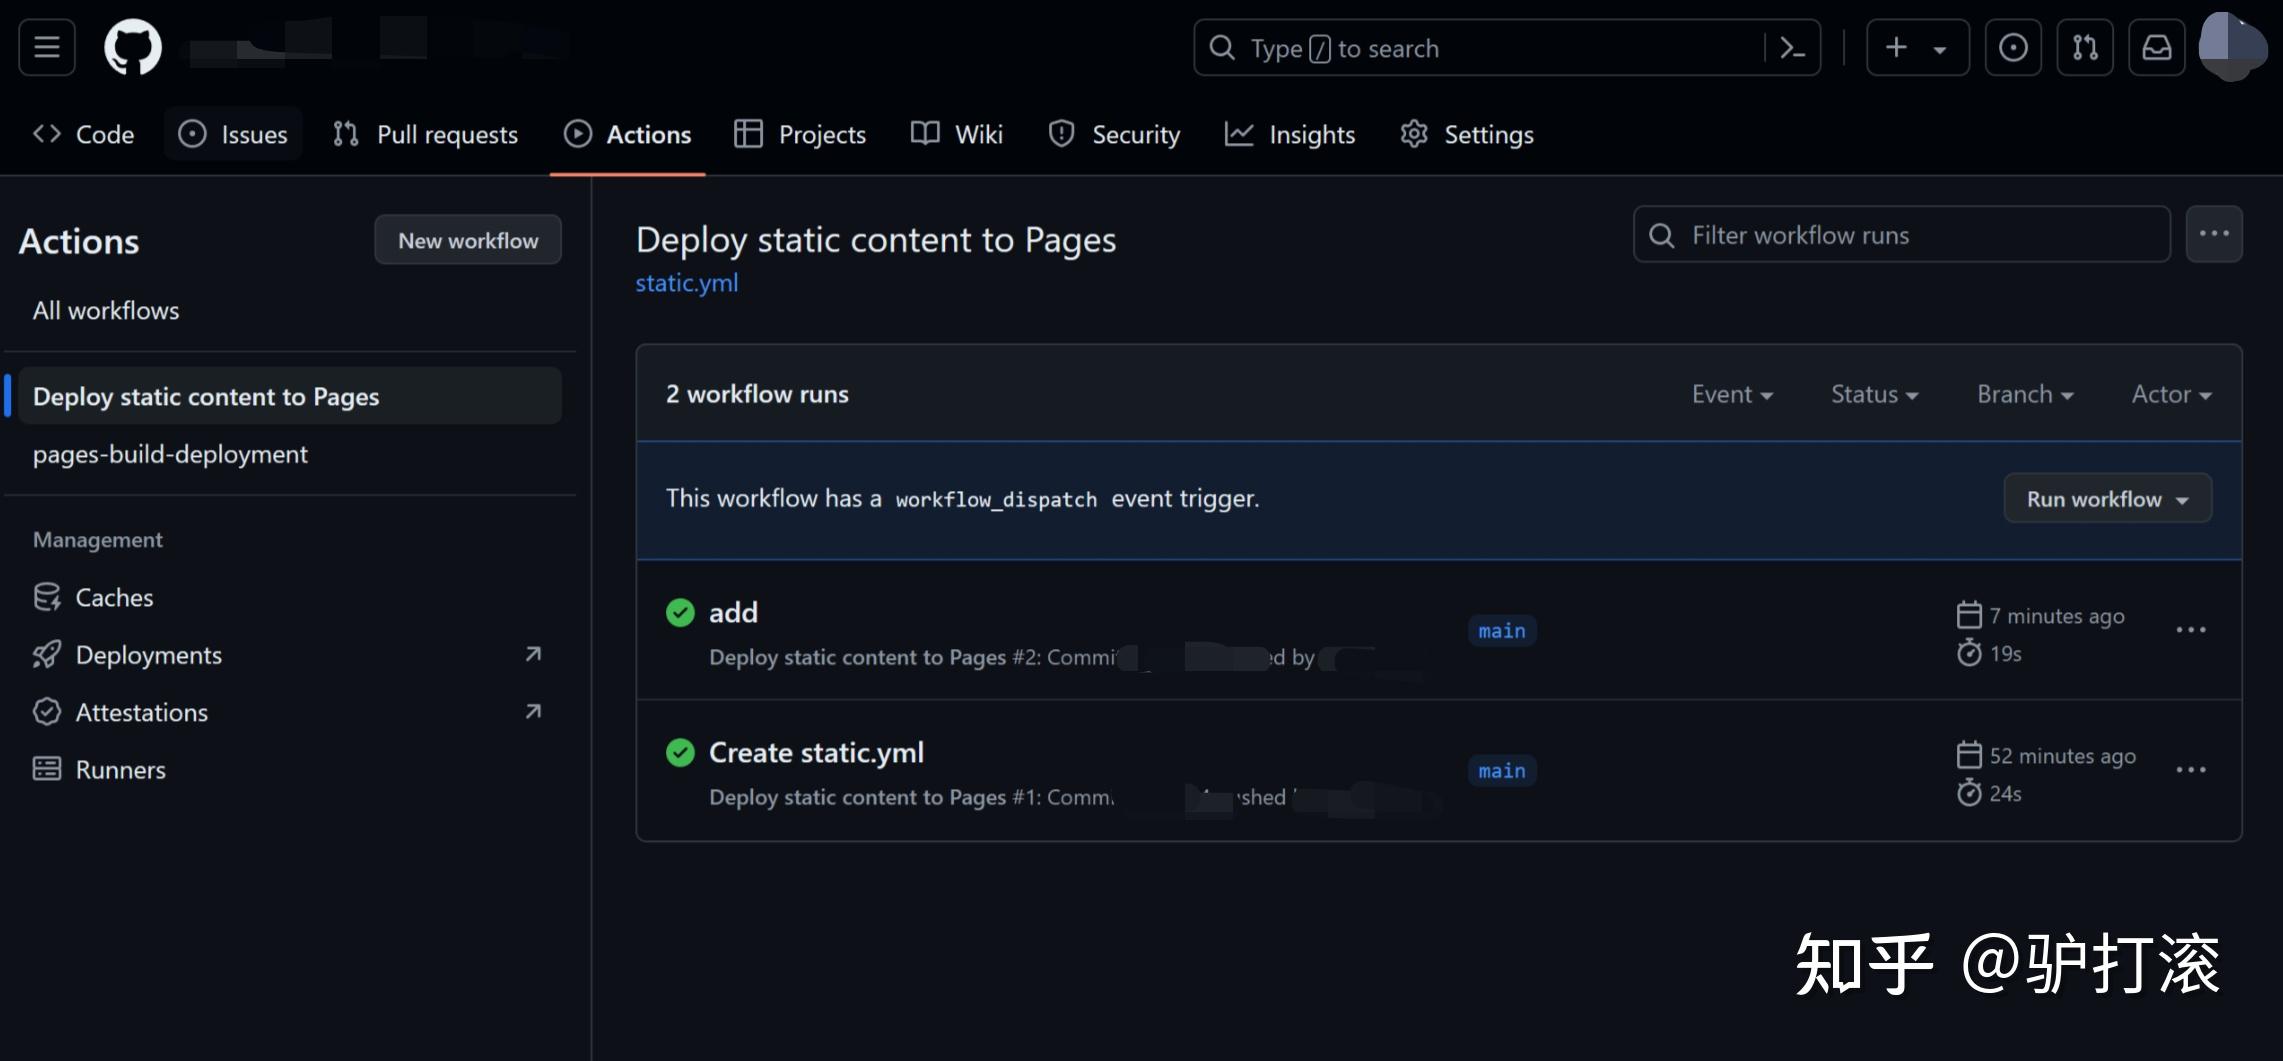Screen dimensions: 2283x1061
Task: Click the user avatar icon
Action: click(2232, 45)
